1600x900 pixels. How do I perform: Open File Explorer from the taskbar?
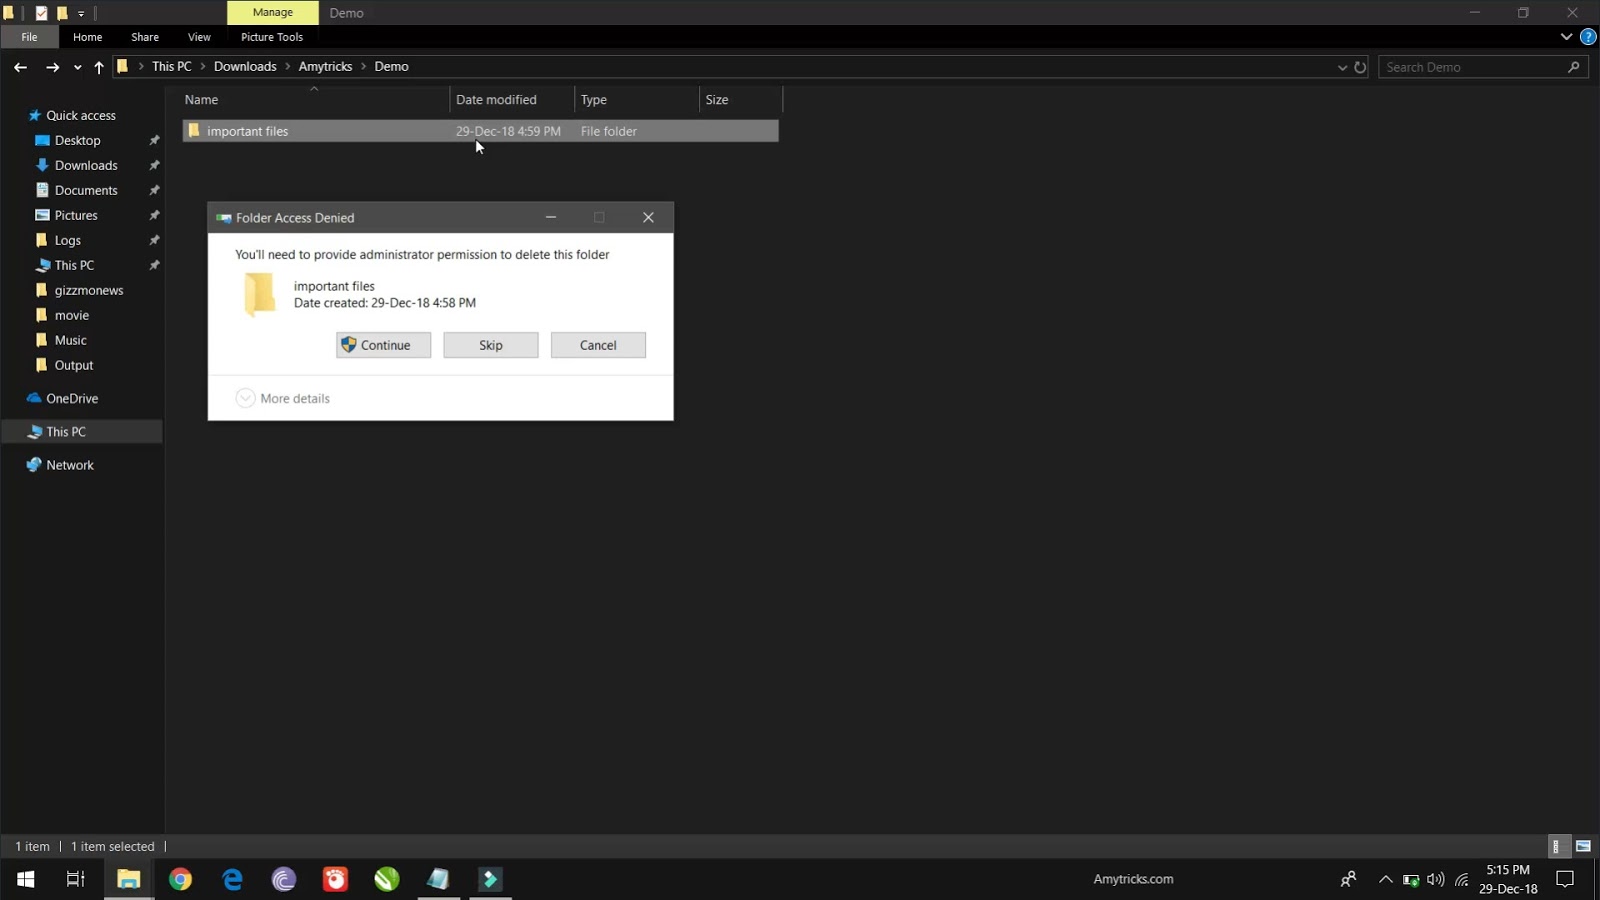pyautogui.click(x=128, y=879)
